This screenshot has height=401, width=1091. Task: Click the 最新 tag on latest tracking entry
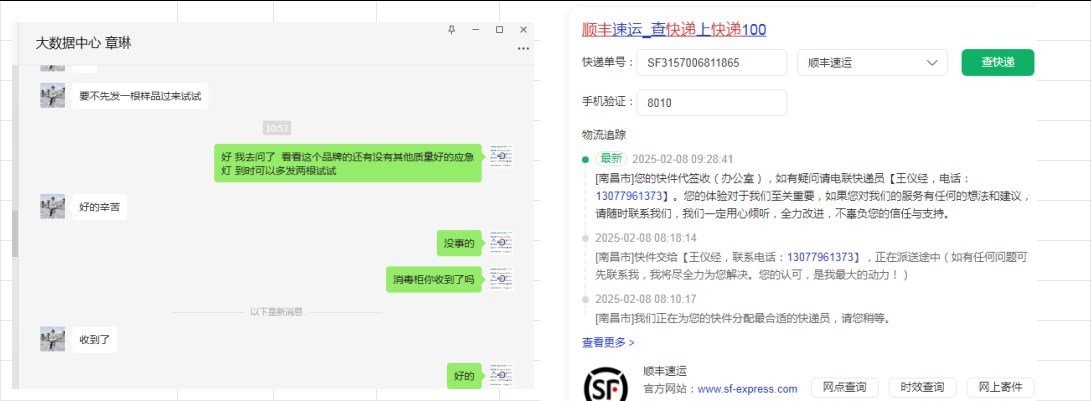tap(611, 159)
